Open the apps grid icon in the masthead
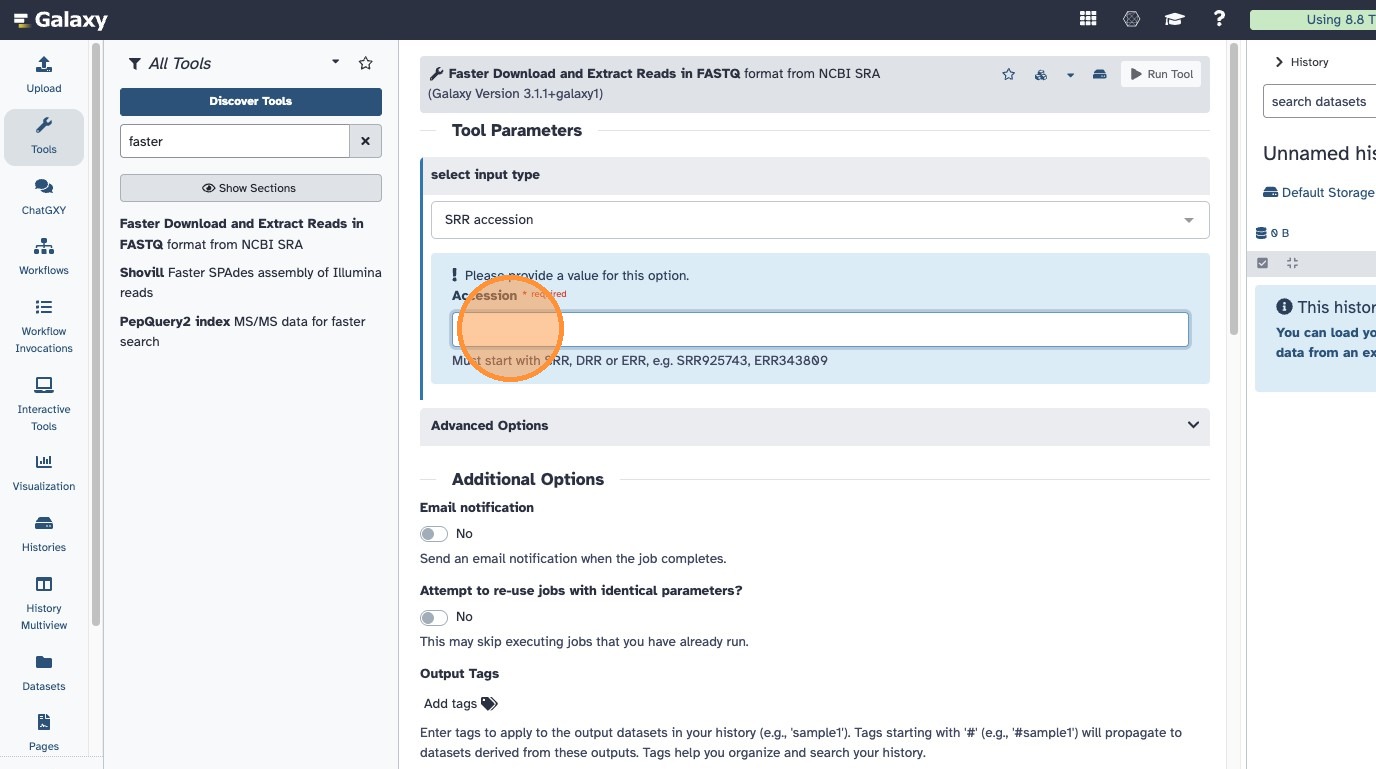Viewport: 1376px width, 769px height. tap(1088, 19)
